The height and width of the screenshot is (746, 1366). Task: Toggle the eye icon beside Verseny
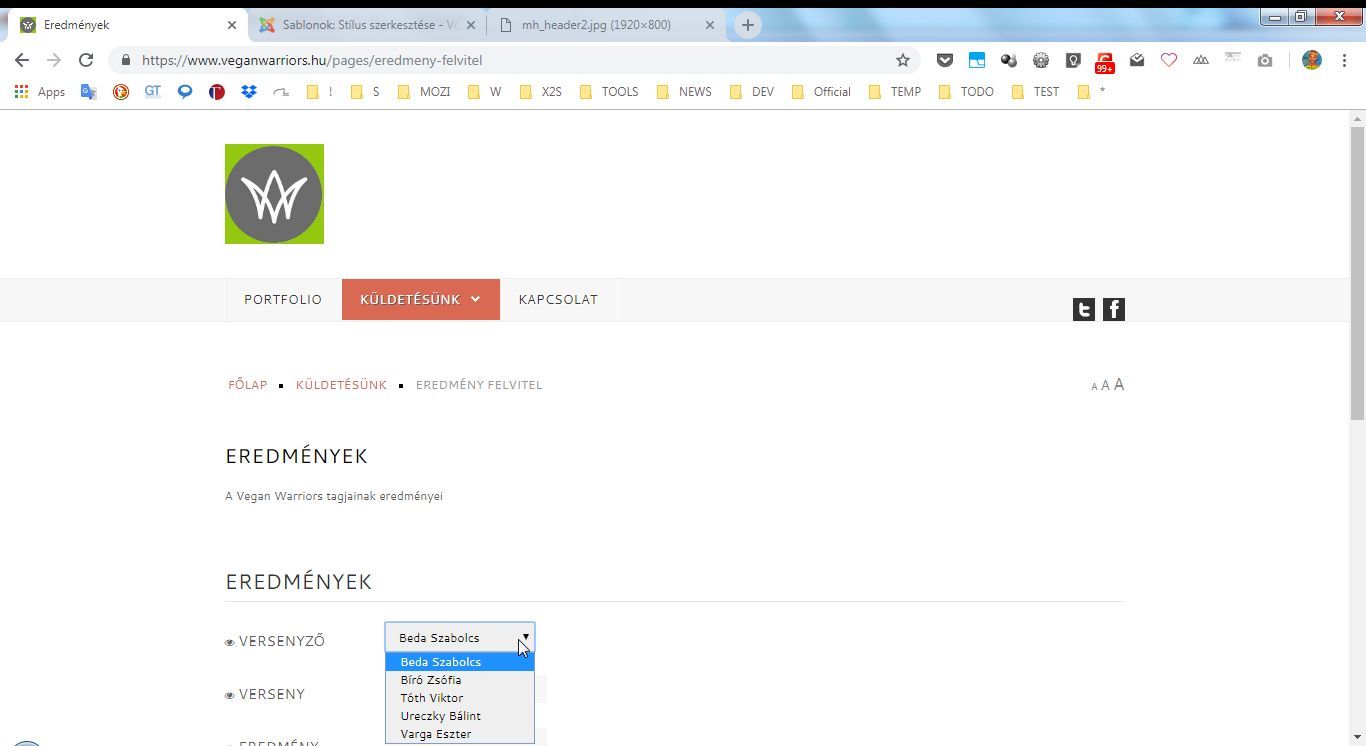coord(230,696)
